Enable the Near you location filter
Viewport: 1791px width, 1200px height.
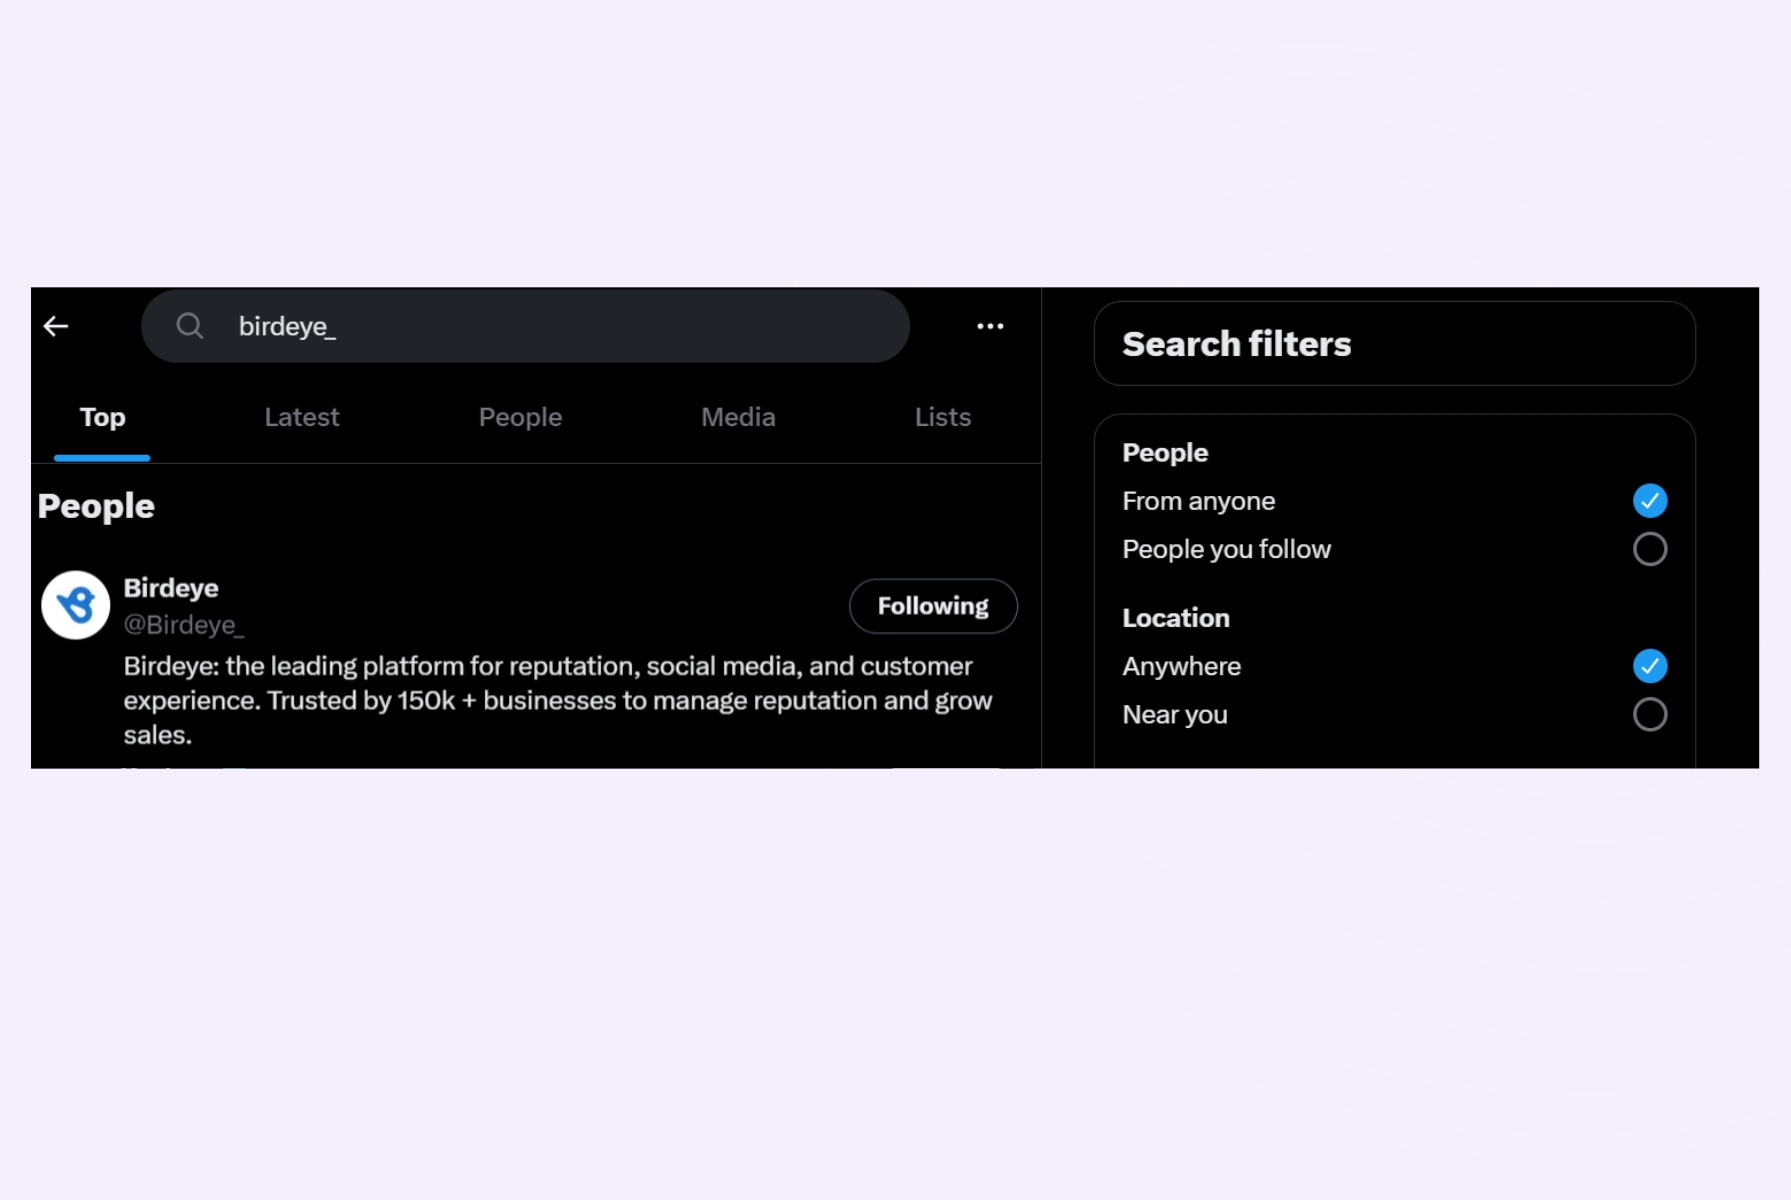[1650, 714]
